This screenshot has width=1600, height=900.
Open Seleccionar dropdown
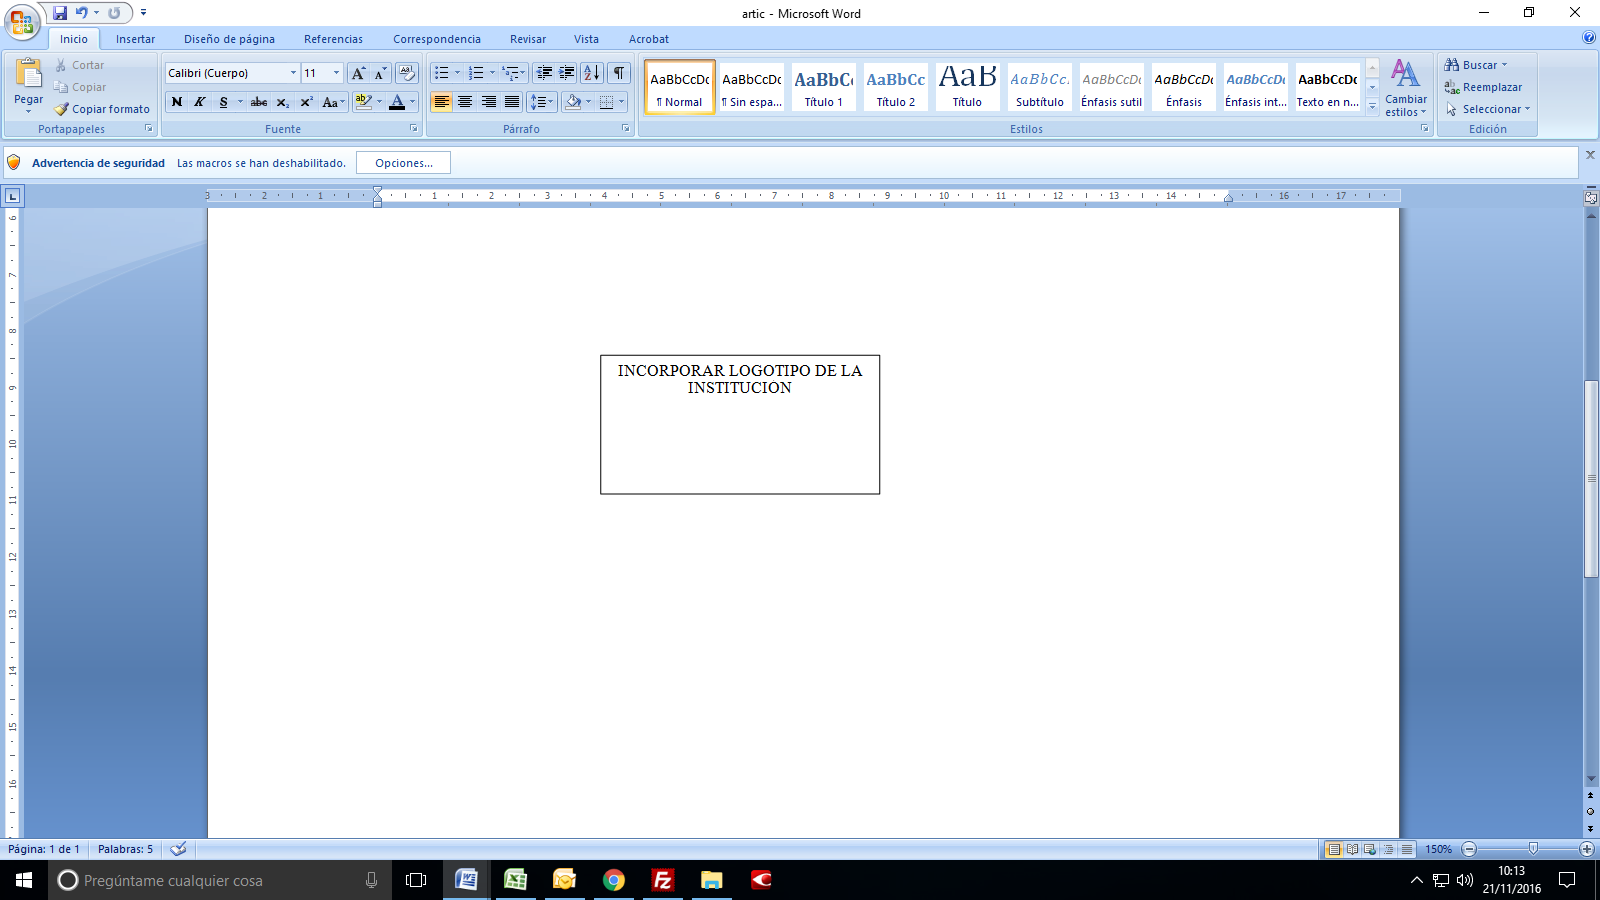tap(1488, 109)
